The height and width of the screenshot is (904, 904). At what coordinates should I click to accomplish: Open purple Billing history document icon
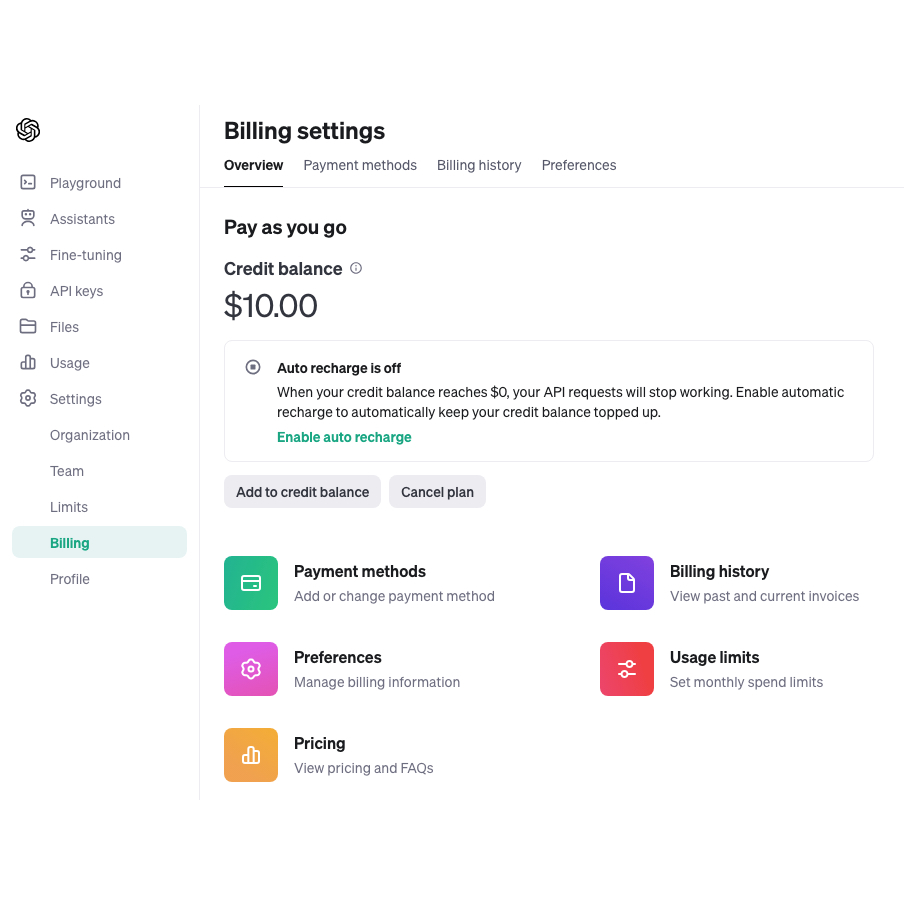627,583
